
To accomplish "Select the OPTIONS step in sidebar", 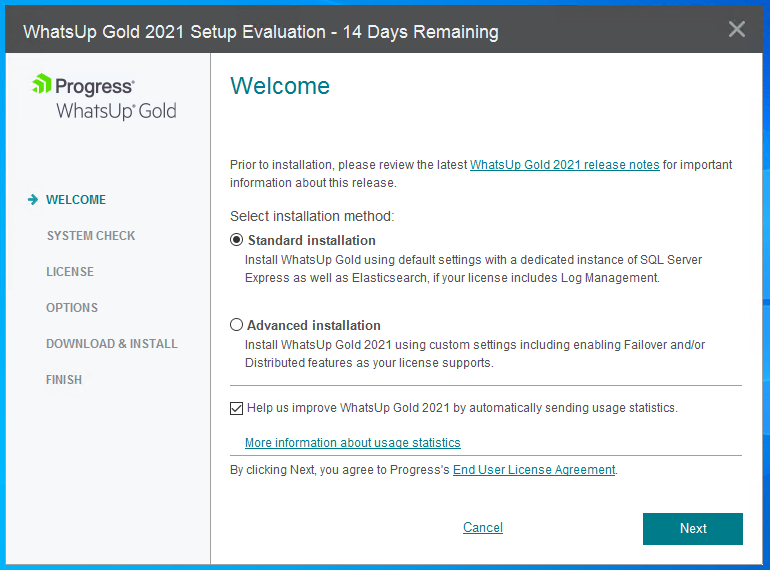I will pos(72,307).
